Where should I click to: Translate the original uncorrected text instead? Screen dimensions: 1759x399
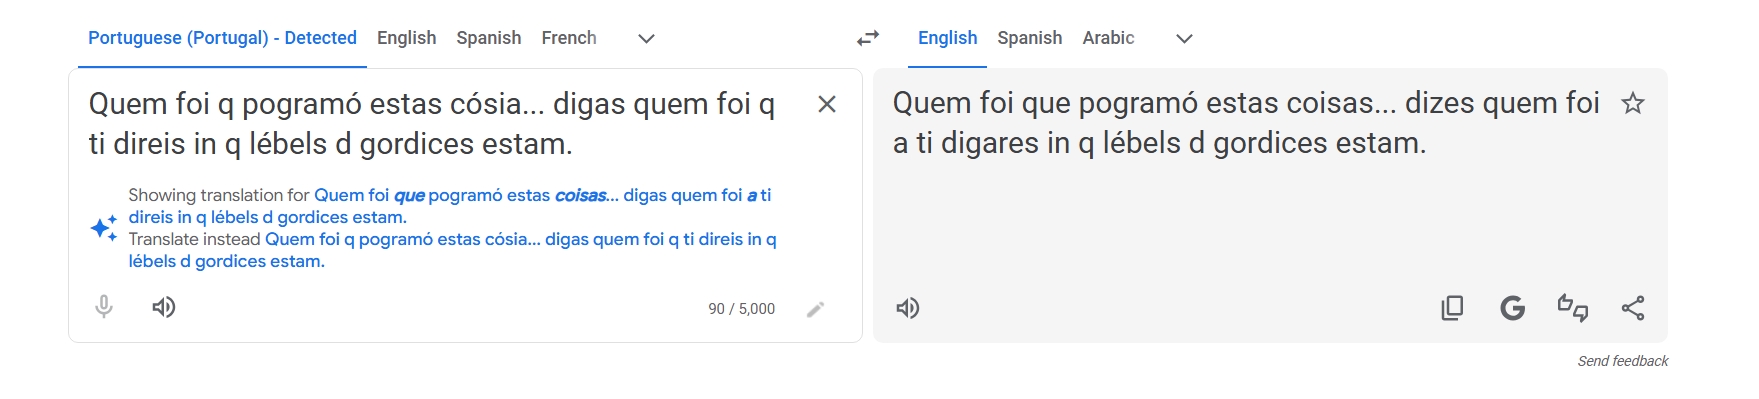point(452,250)
